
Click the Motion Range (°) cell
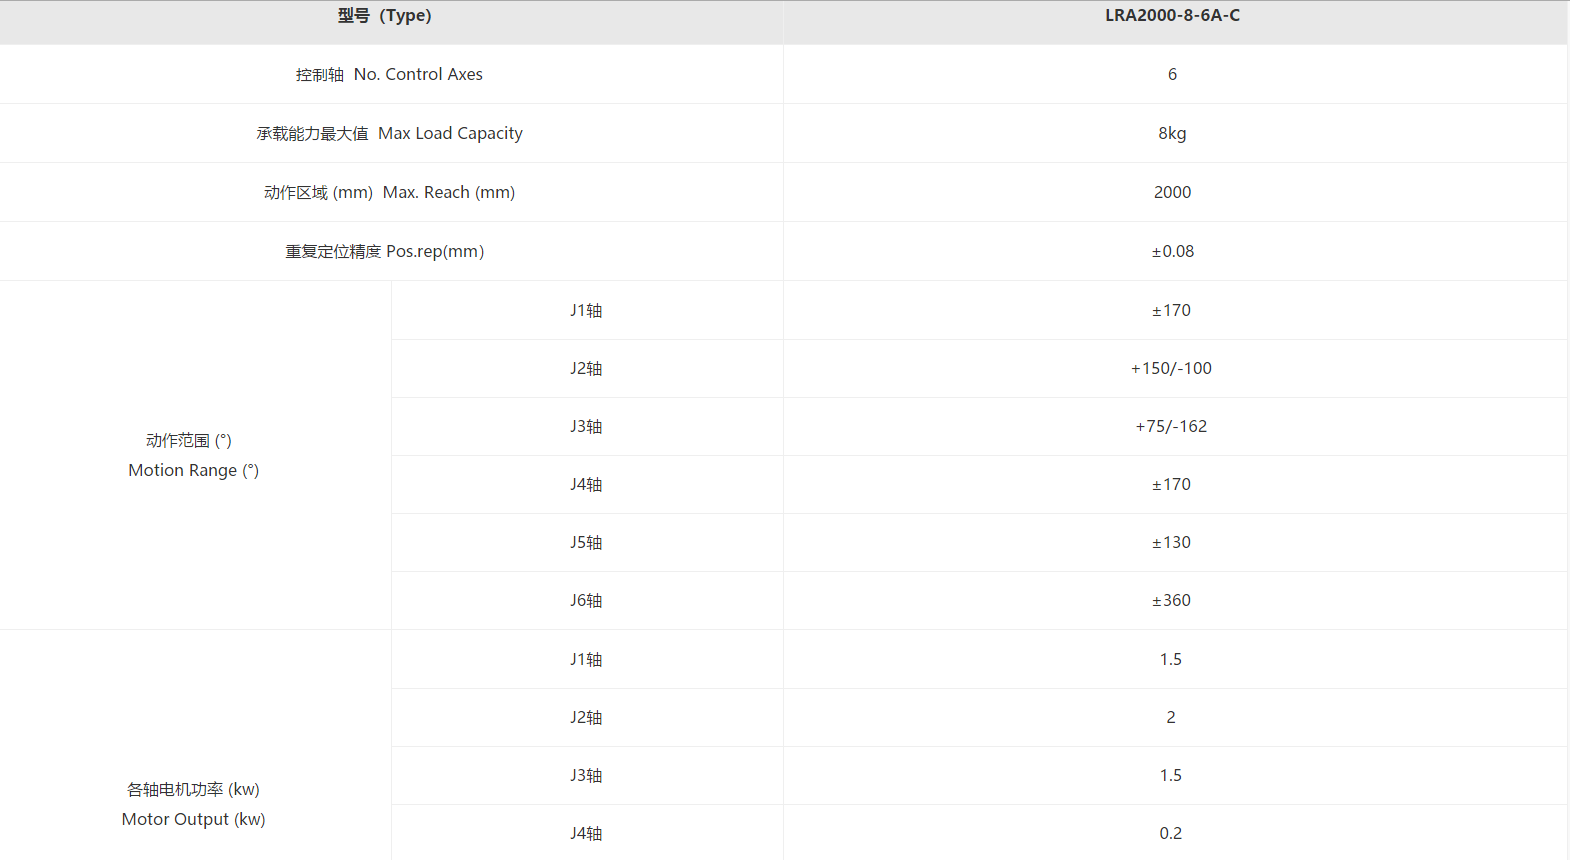(x=194, y=456)
